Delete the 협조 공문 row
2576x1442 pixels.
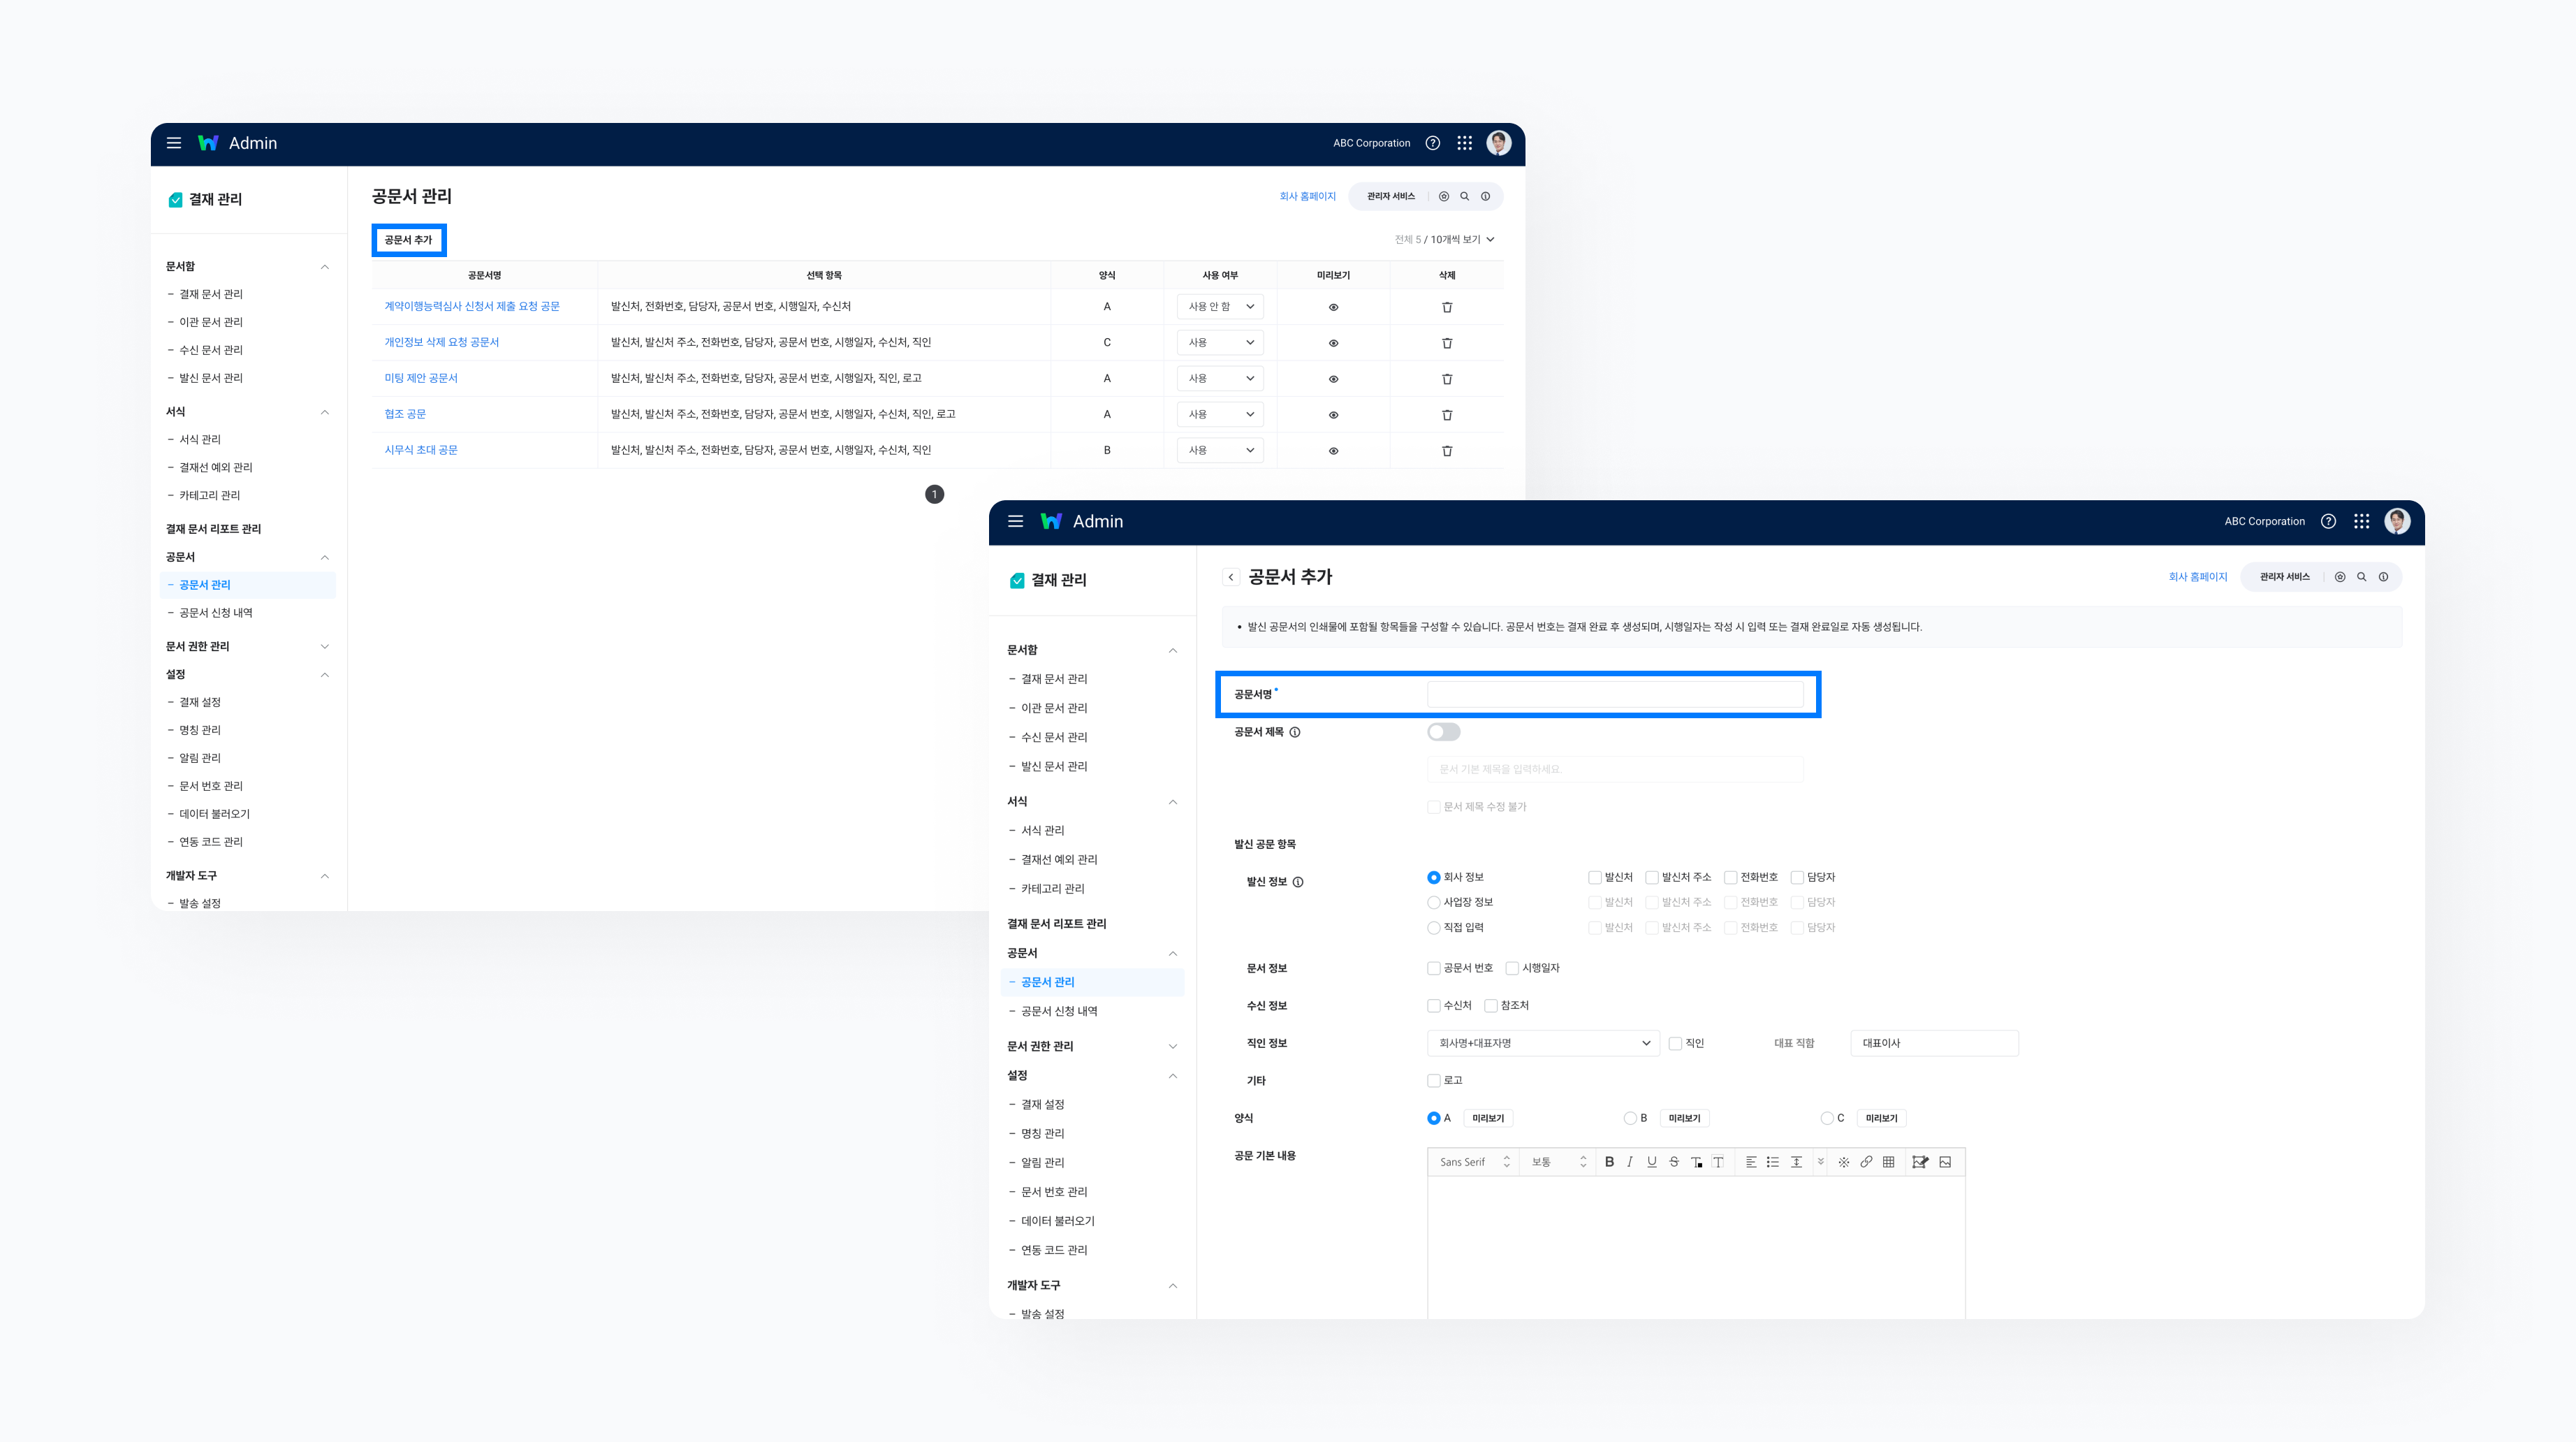click(x=1446, y=415)
